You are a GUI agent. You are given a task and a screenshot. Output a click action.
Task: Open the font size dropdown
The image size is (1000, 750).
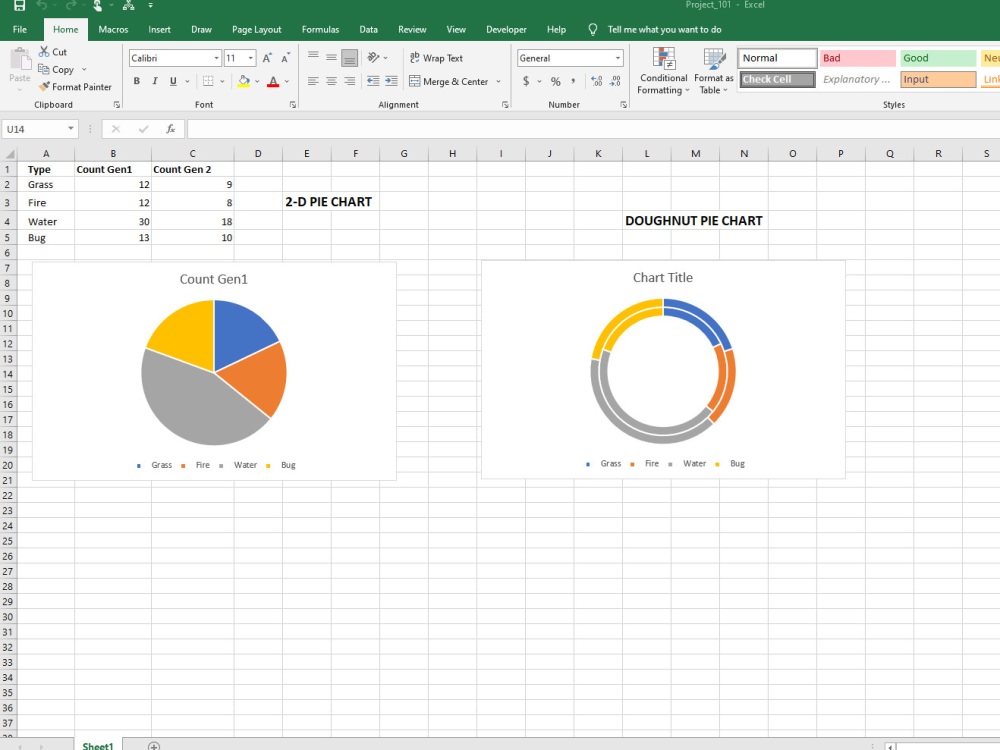click(251, 58)
